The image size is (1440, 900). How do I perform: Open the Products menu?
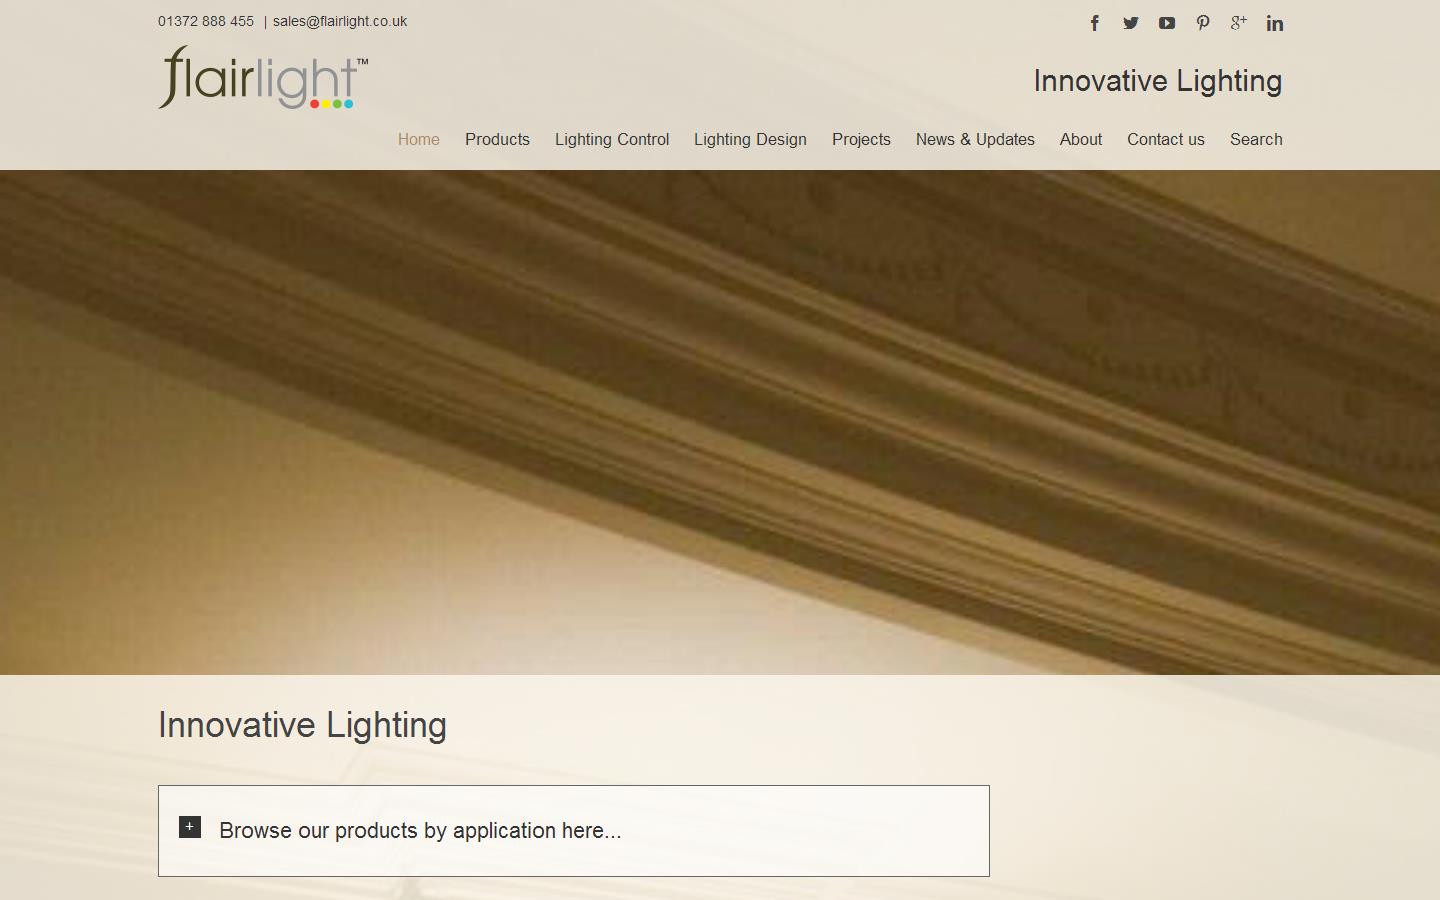pos(497,140)
